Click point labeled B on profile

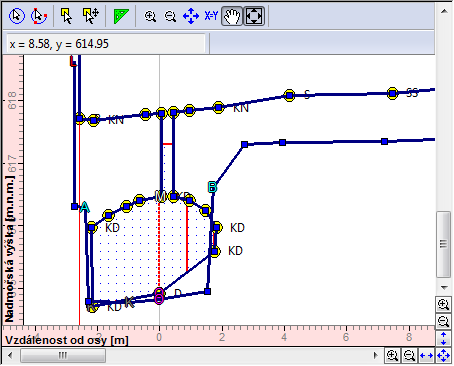pos(212,187)
